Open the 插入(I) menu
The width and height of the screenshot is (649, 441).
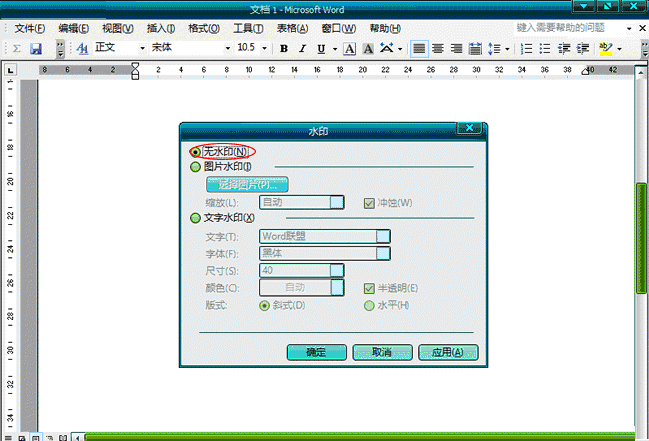(161, 29)
